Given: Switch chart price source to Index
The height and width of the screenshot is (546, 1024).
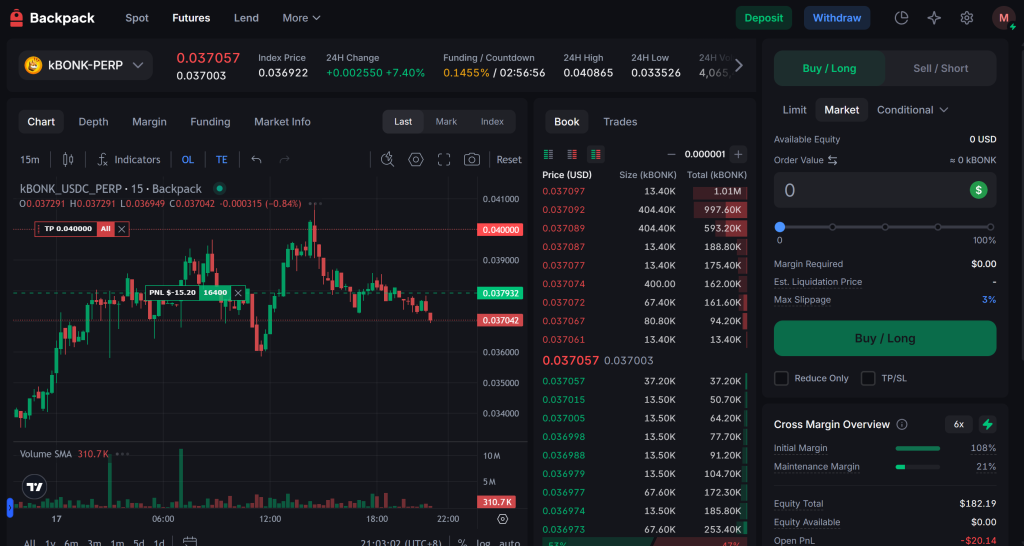Looking at the screenshot, I should pyautogui.click(x=492, y=121).
